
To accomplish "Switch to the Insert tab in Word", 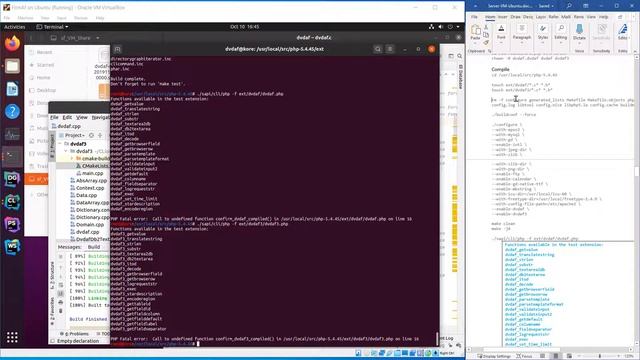I will coord(502,17).
